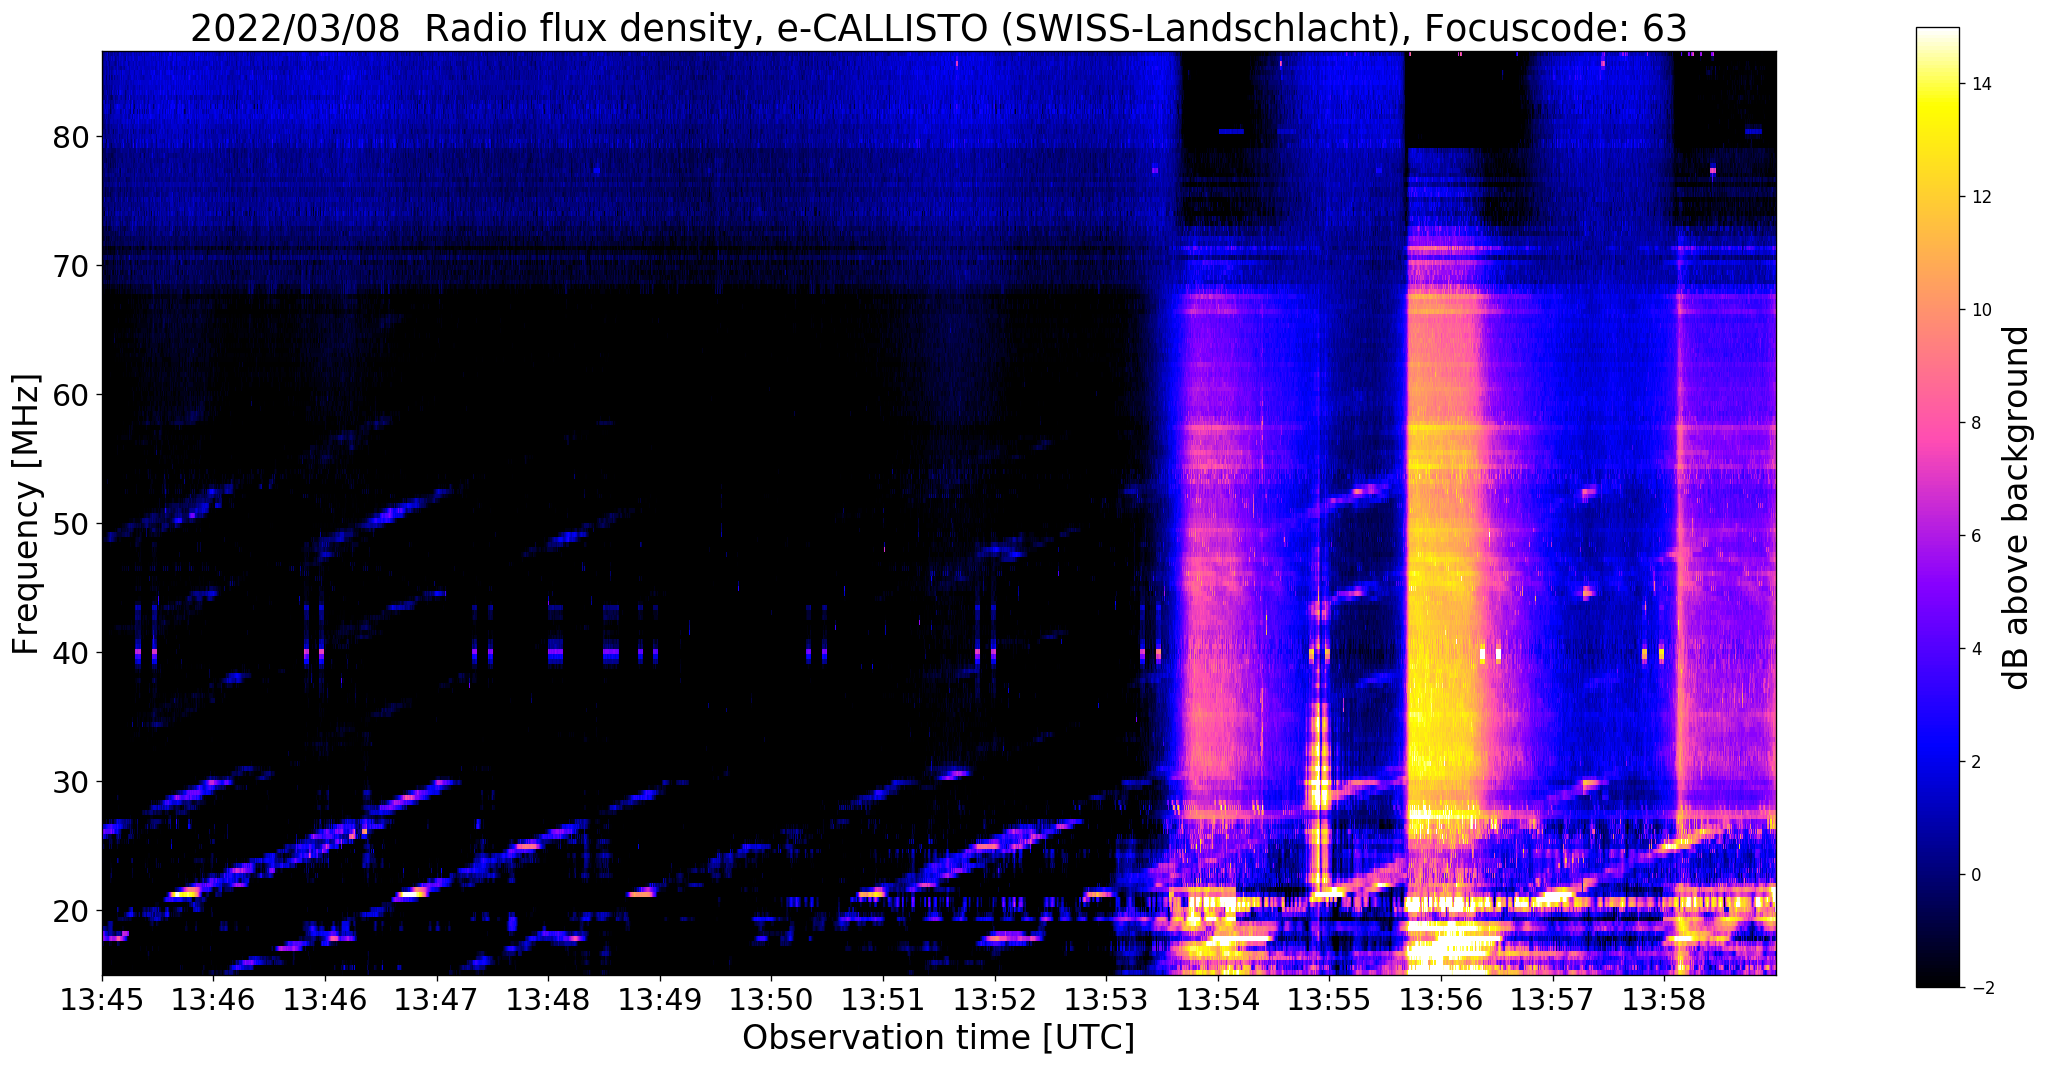The width and height of the screenshot is (2047, 1067).
Task: Click the 'dB above background' colorbar label
Action: [2016, 508]
